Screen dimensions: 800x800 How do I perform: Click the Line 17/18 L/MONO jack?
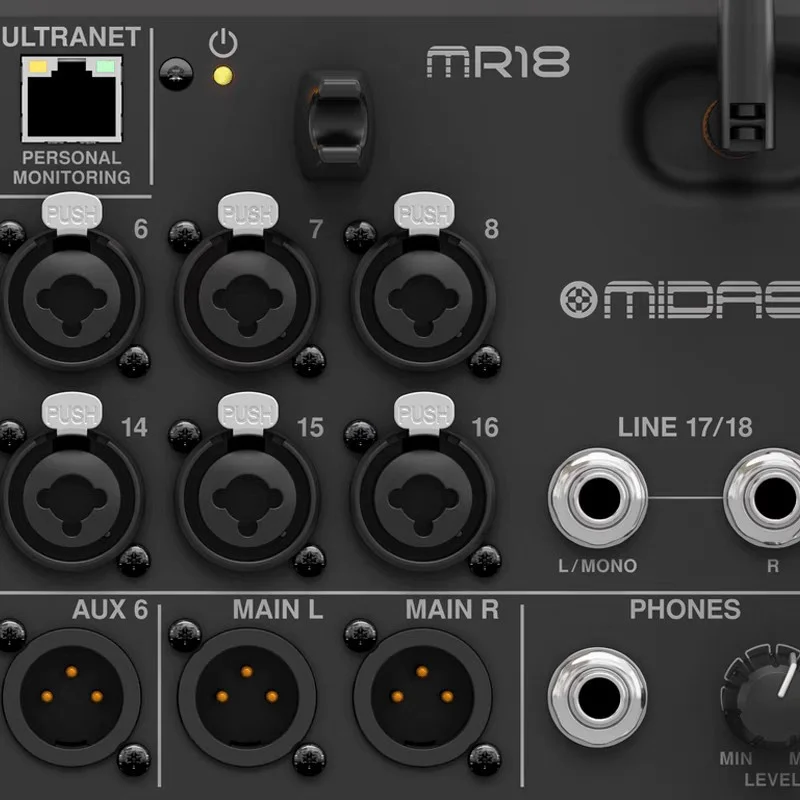coord(598,498)
